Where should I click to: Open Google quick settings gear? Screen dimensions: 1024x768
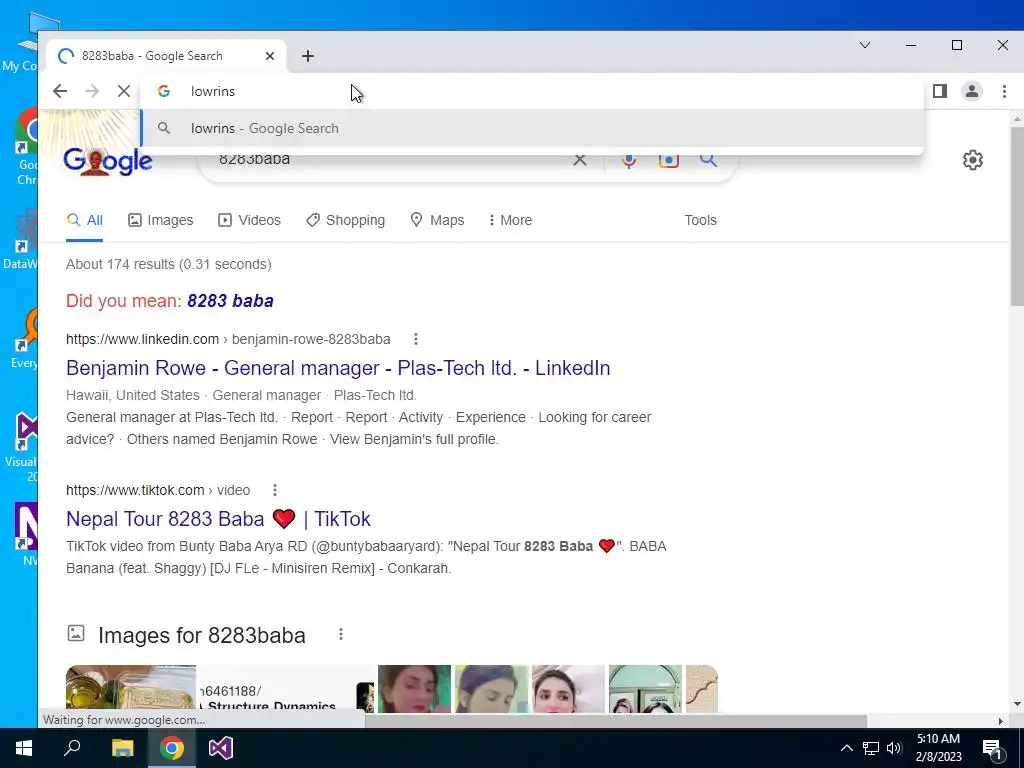click(x=973, y=160)
